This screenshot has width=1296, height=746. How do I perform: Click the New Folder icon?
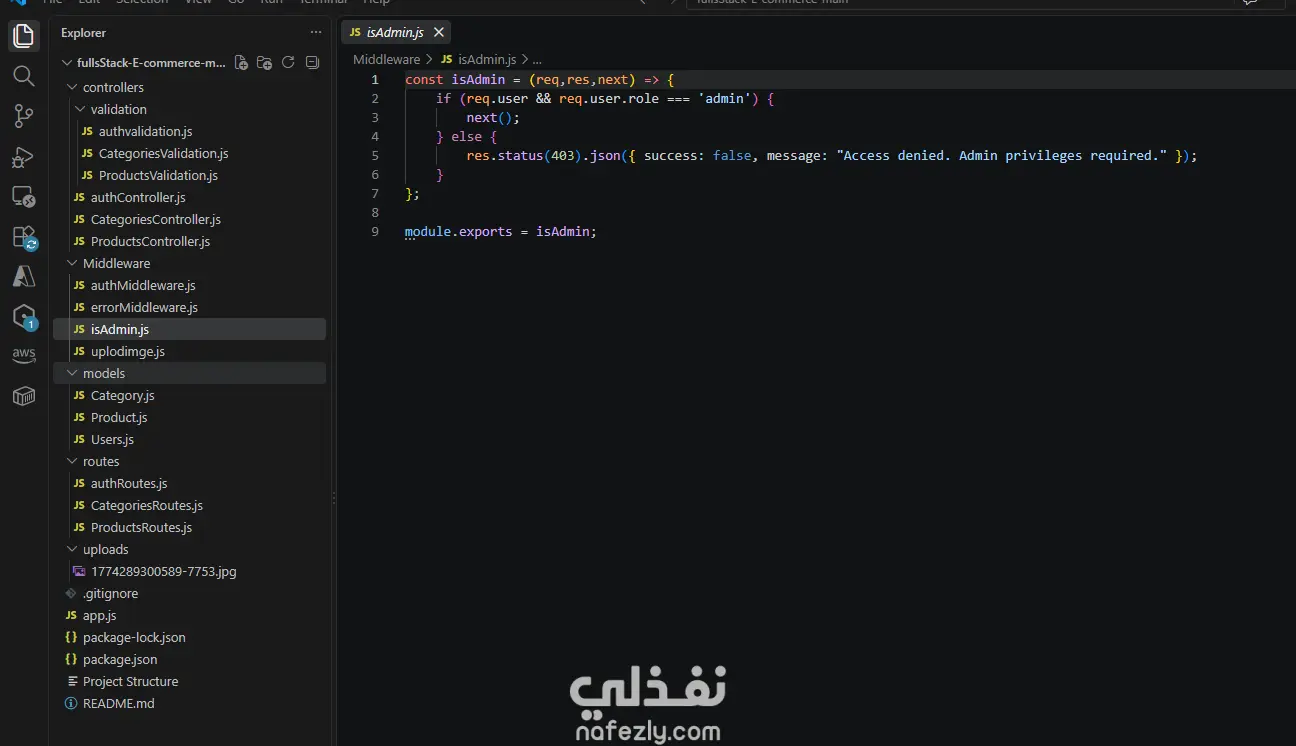click(x=264, y=63)
